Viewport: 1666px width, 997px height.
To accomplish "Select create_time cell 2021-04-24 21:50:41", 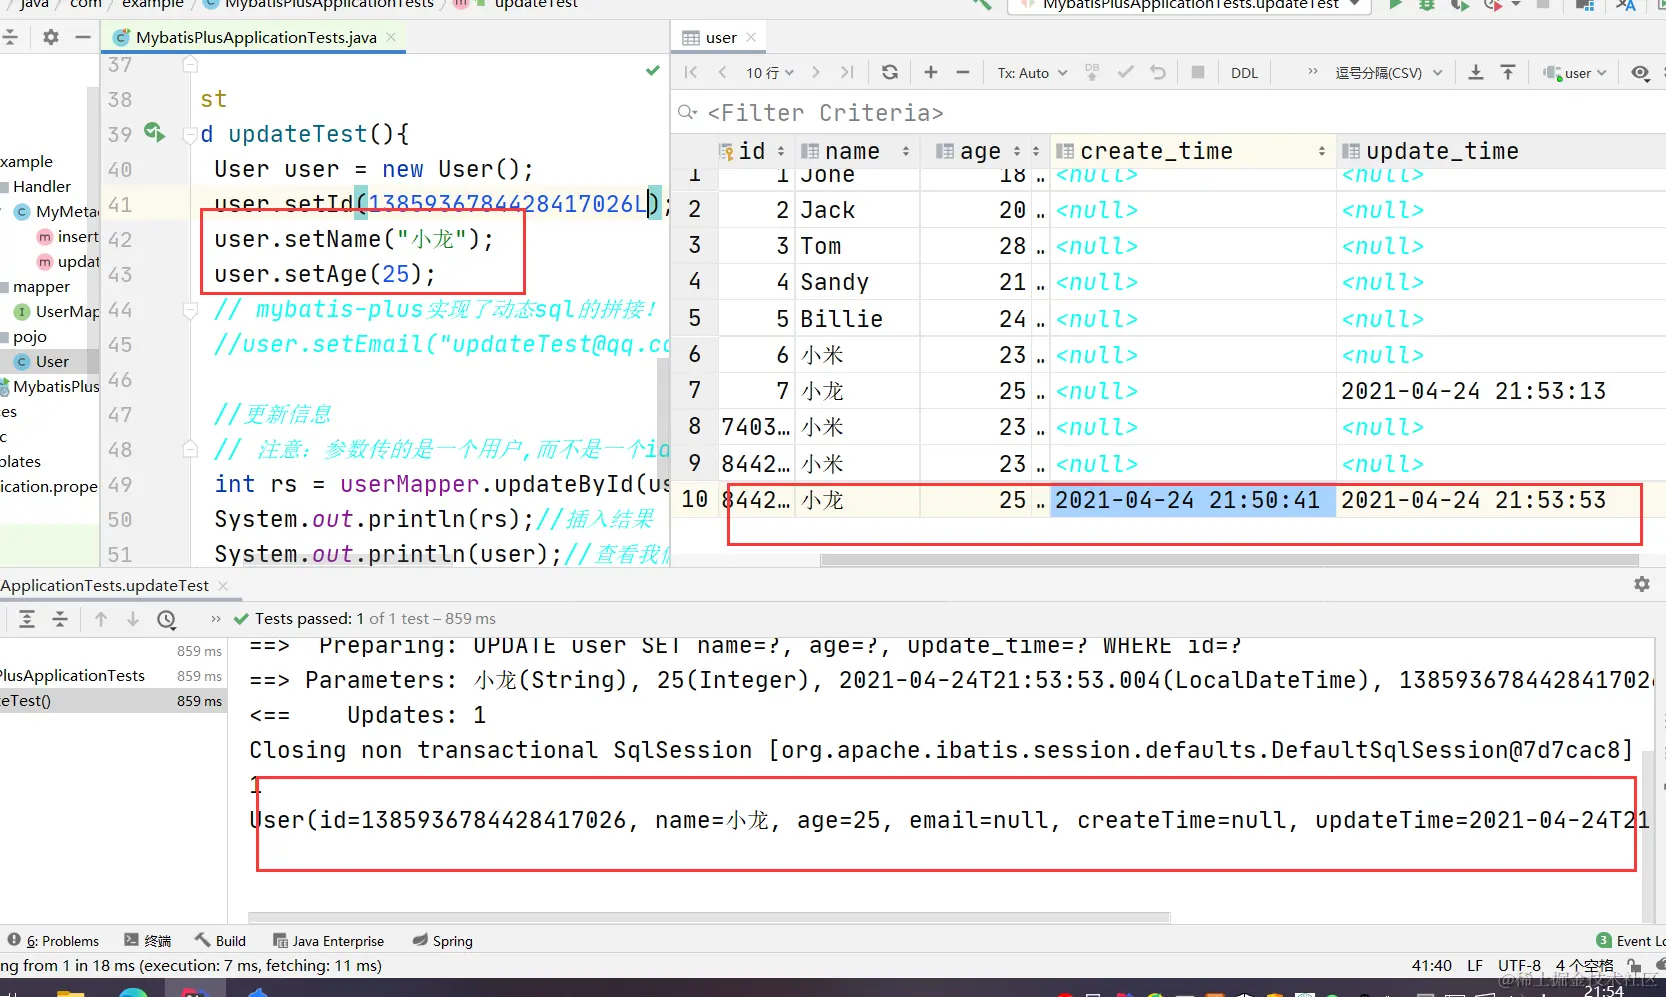I will pos(1192,500).
